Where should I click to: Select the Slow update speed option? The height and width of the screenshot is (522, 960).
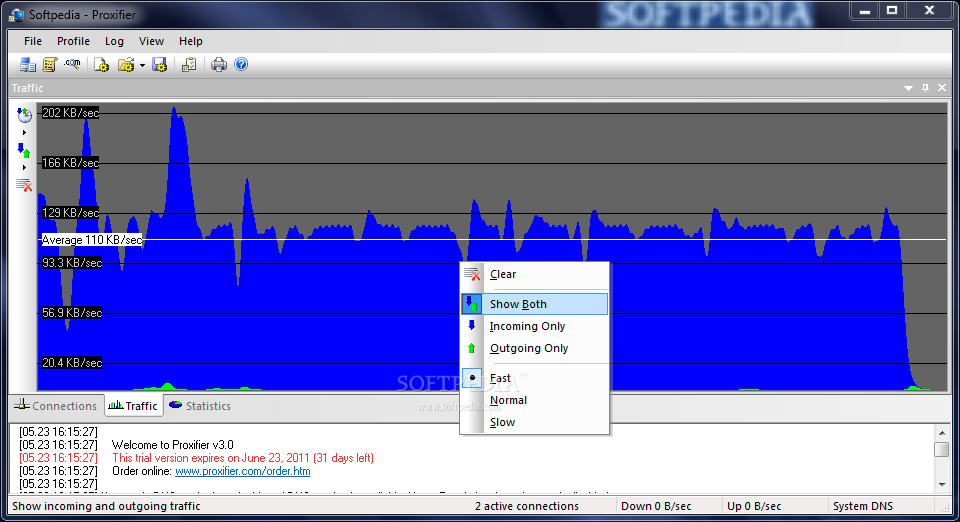pyautogui.click(x=534, y=422)
